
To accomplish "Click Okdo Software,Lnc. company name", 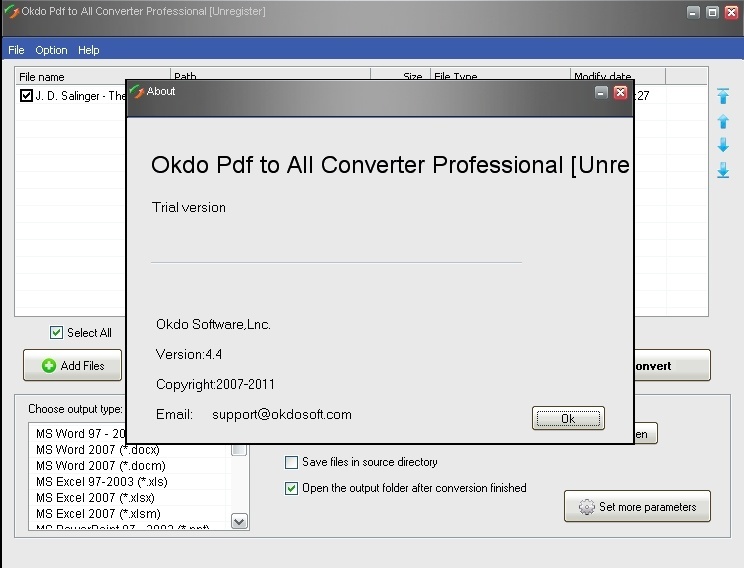I will coord(213,325).
